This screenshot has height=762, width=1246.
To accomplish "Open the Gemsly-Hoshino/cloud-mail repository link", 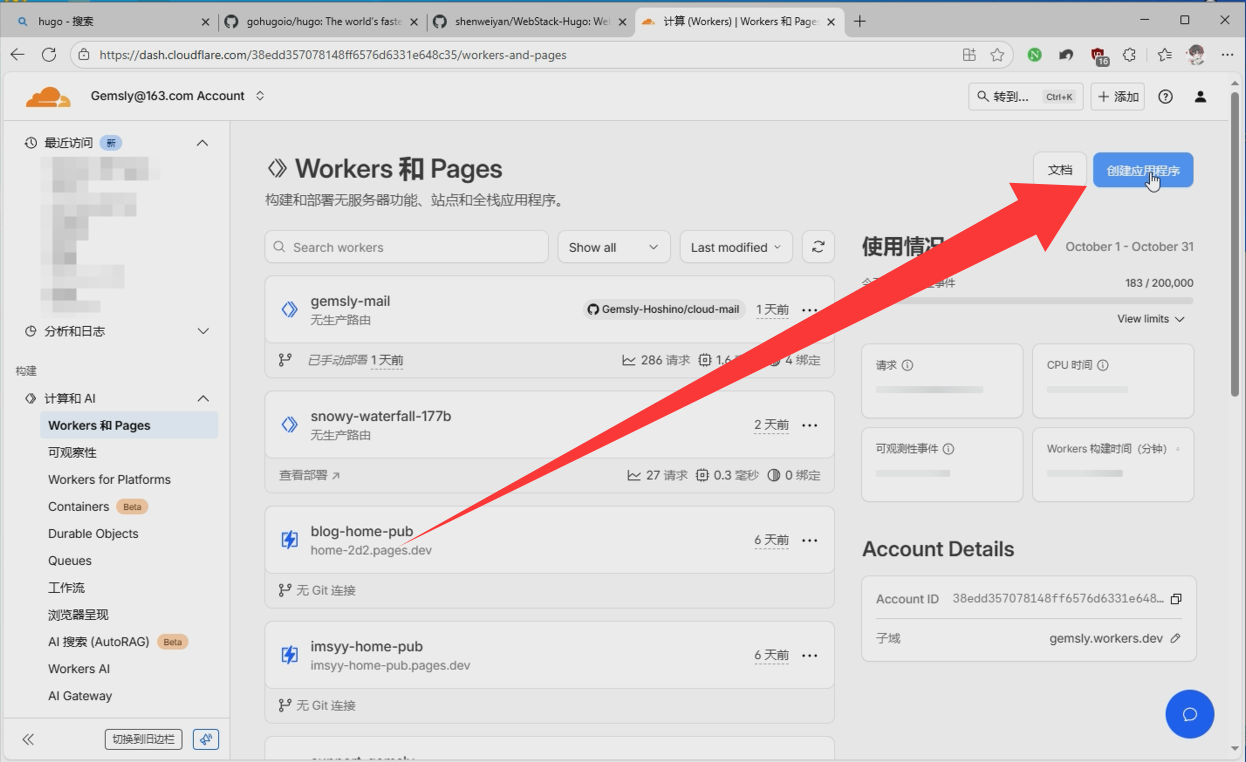I will pyautogui.click(x=663, y=310).
